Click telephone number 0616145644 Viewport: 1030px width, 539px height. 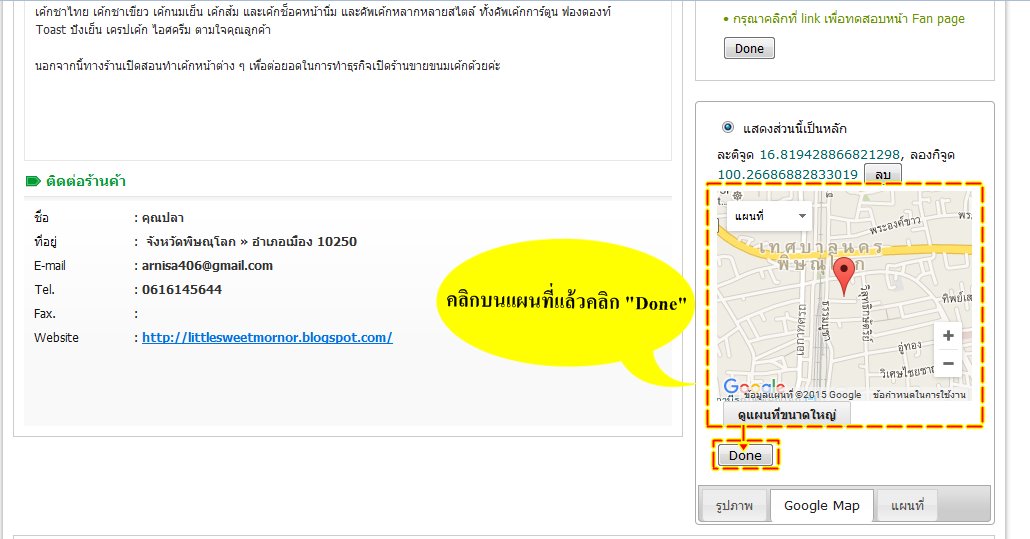[182, 290]
